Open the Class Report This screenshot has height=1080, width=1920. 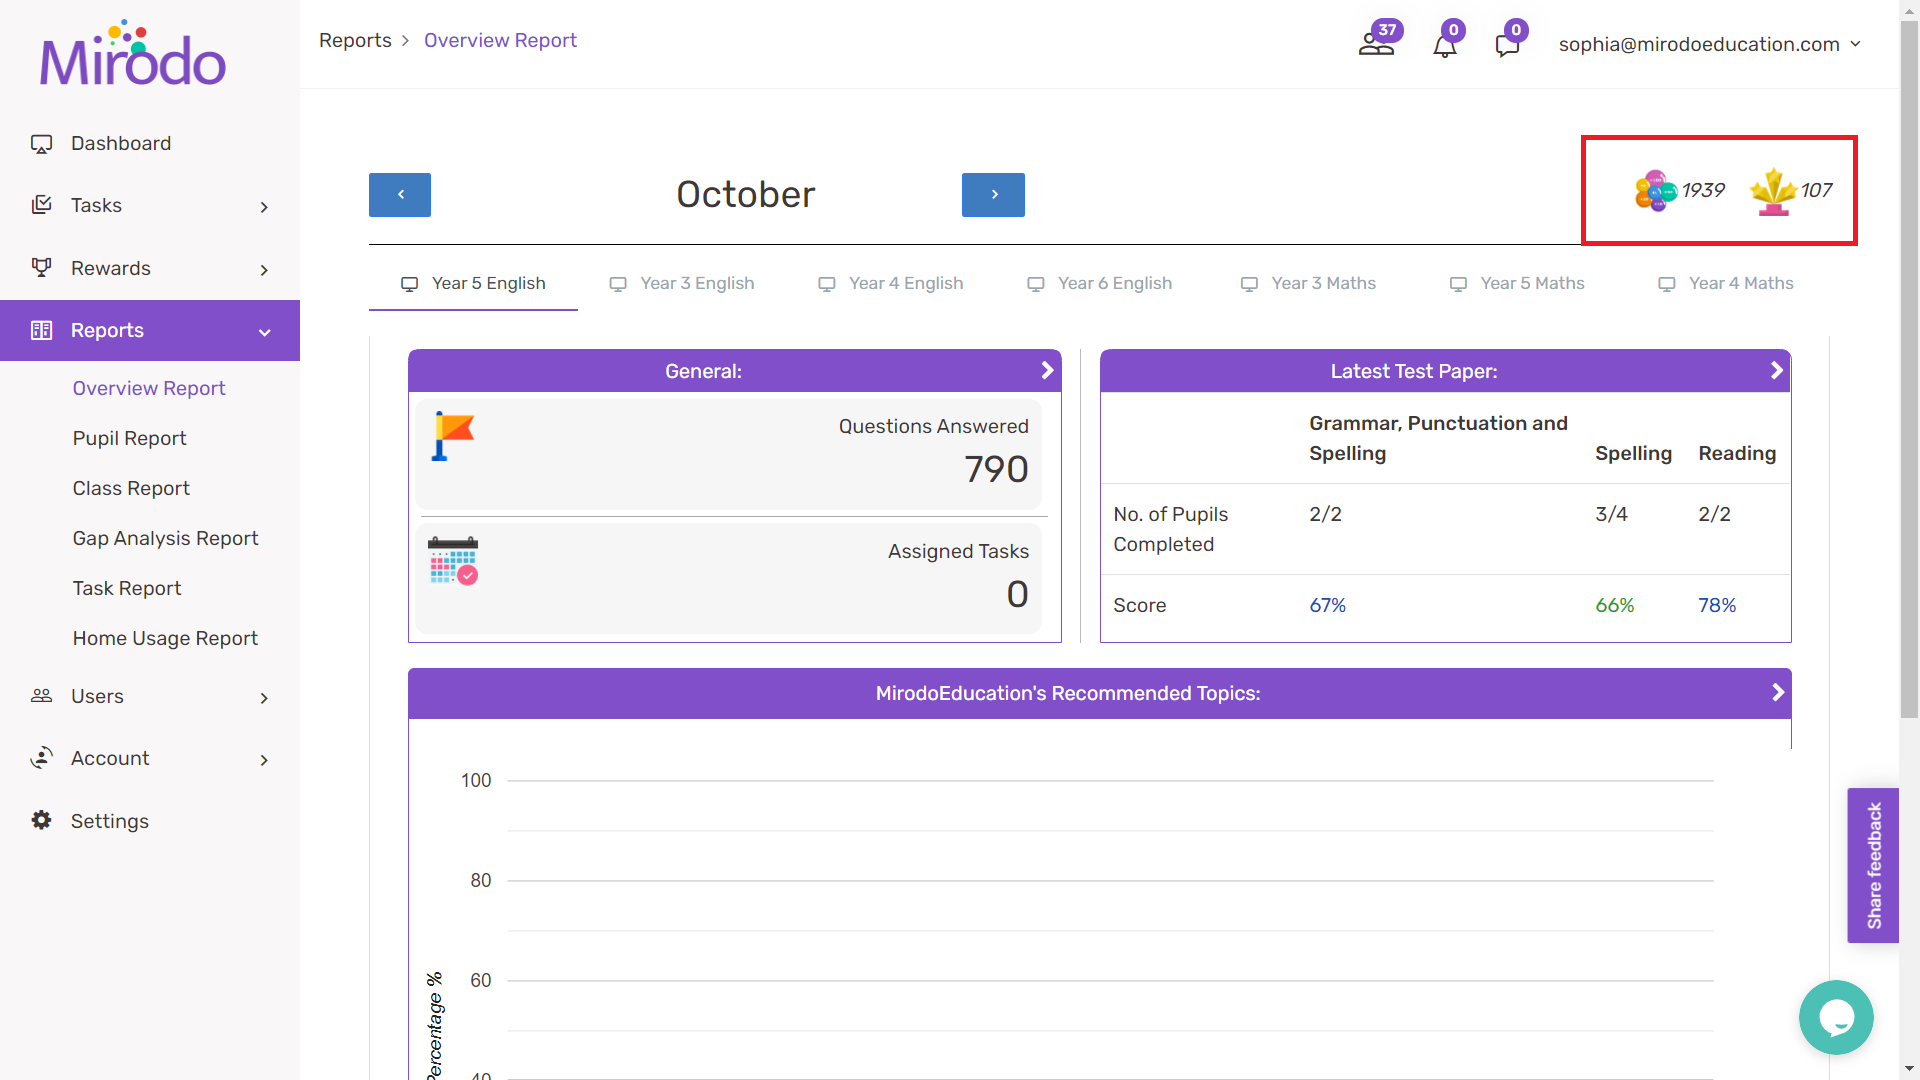click(x=131, y=488)
